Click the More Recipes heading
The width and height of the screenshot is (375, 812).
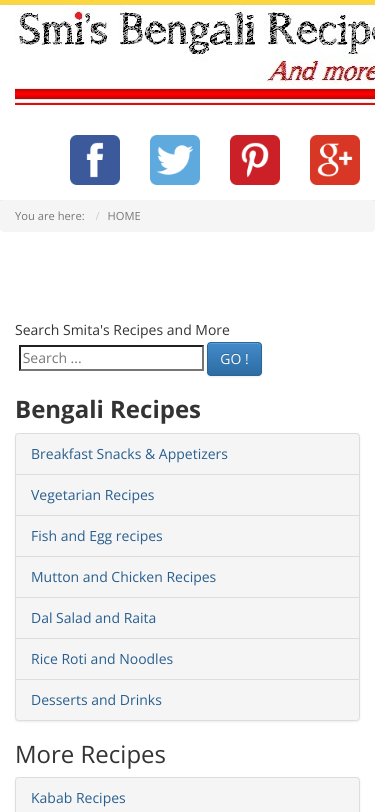tap(91, 755)
